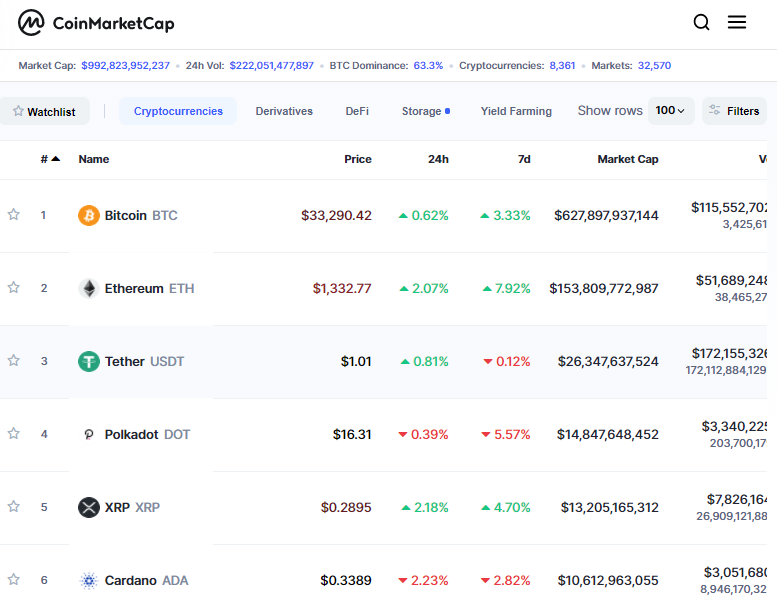Image resolution: width=777 pixels, height=613 pixels.
Task: Click Ethereum price $1,332.77
Action: click(x=342, y=288)
